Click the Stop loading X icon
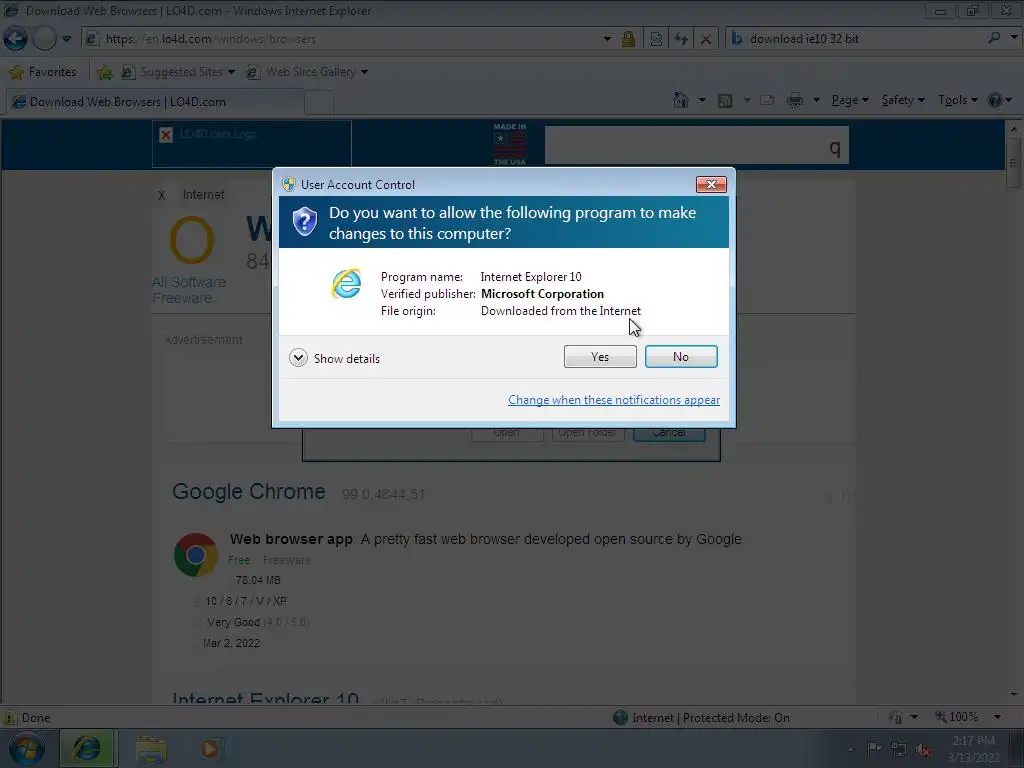The height and width of the screenshot is (768, 1024). [x=706, y=39]
